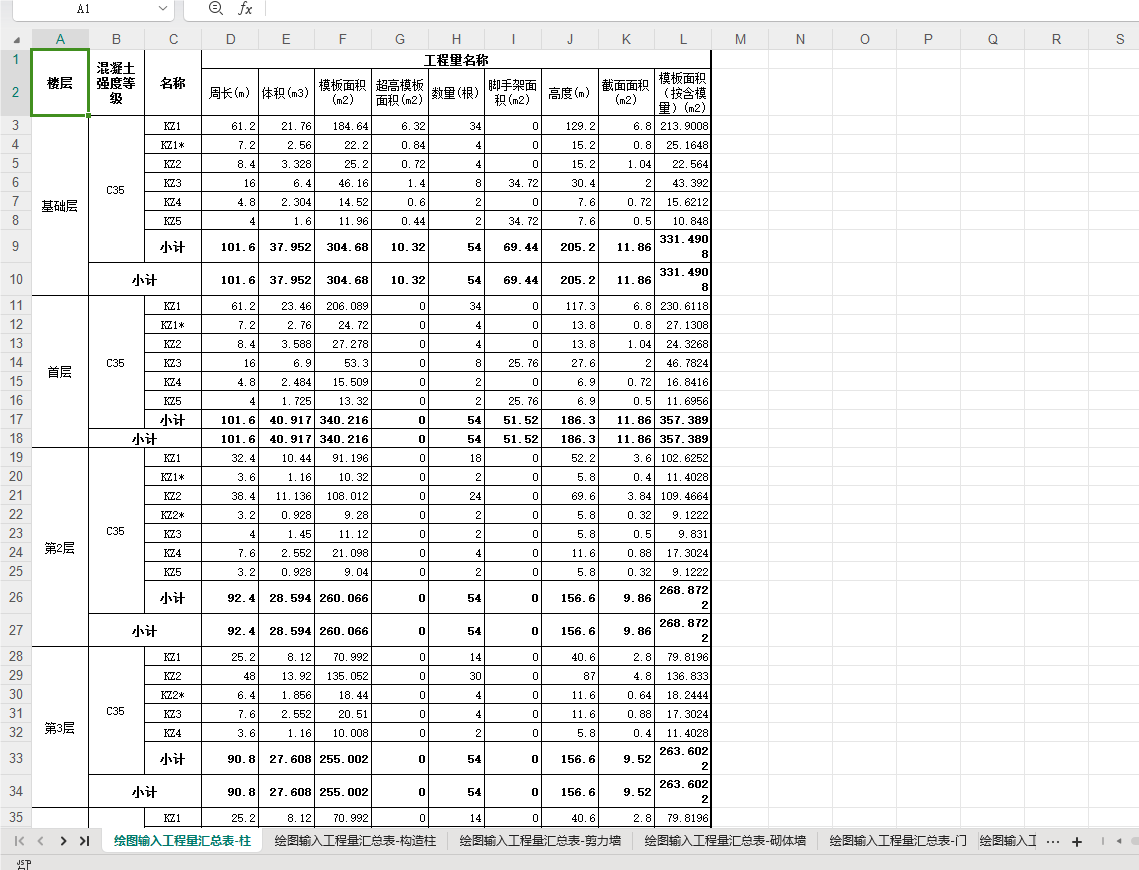
Task: Click the 第2层 floor cell
Action: click(60, 548)
